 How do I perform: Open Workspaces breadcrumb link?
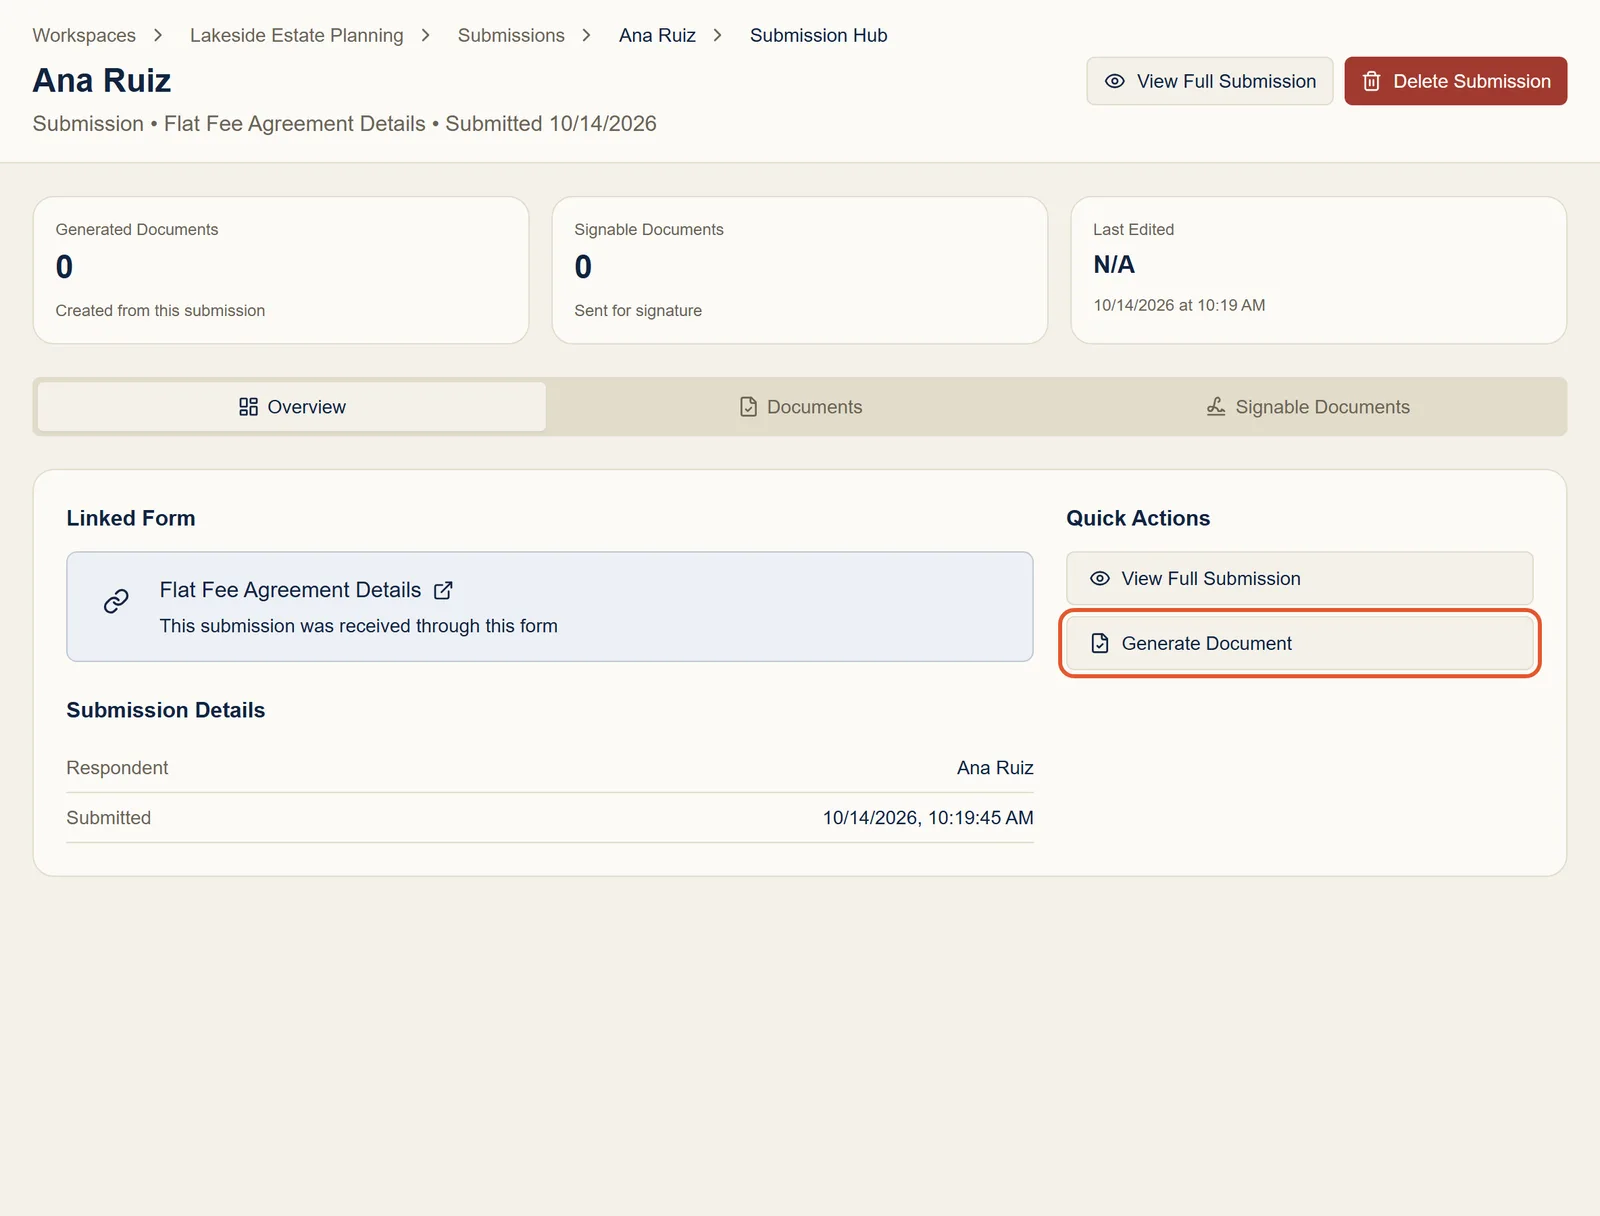click(84, 35)
